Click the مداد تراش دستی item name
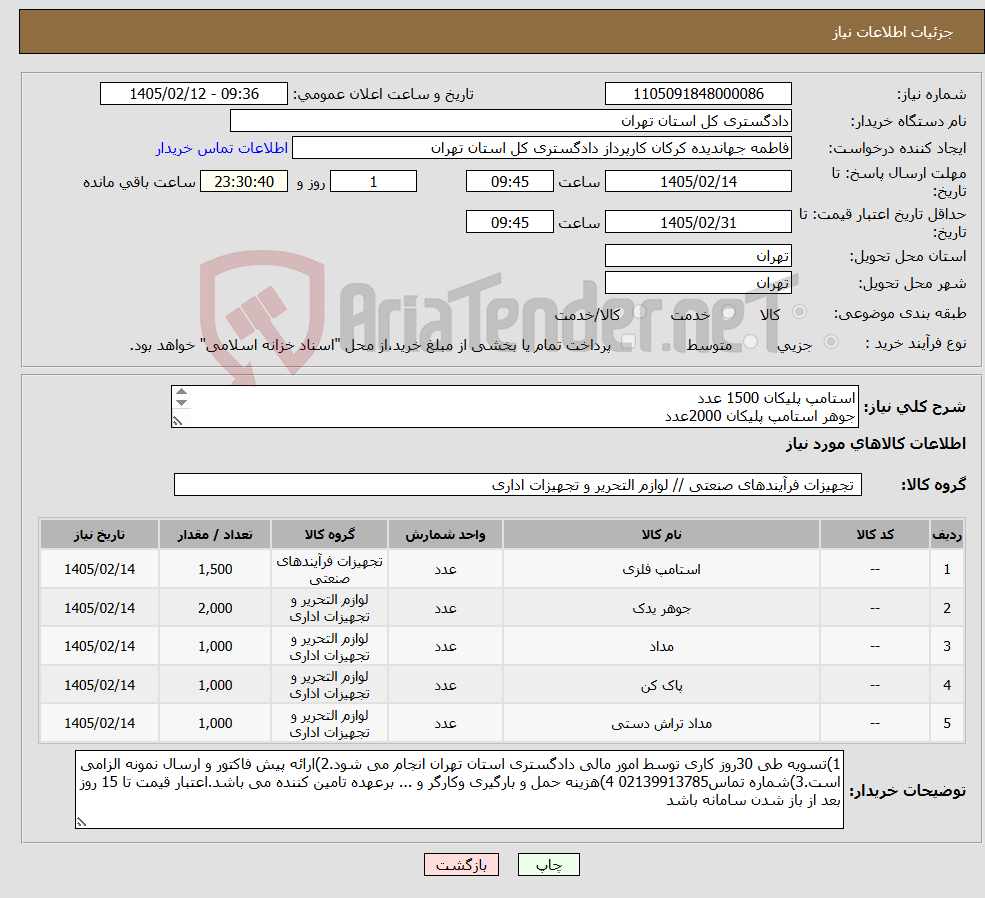The image size is (985, 898). coord(661,723)
